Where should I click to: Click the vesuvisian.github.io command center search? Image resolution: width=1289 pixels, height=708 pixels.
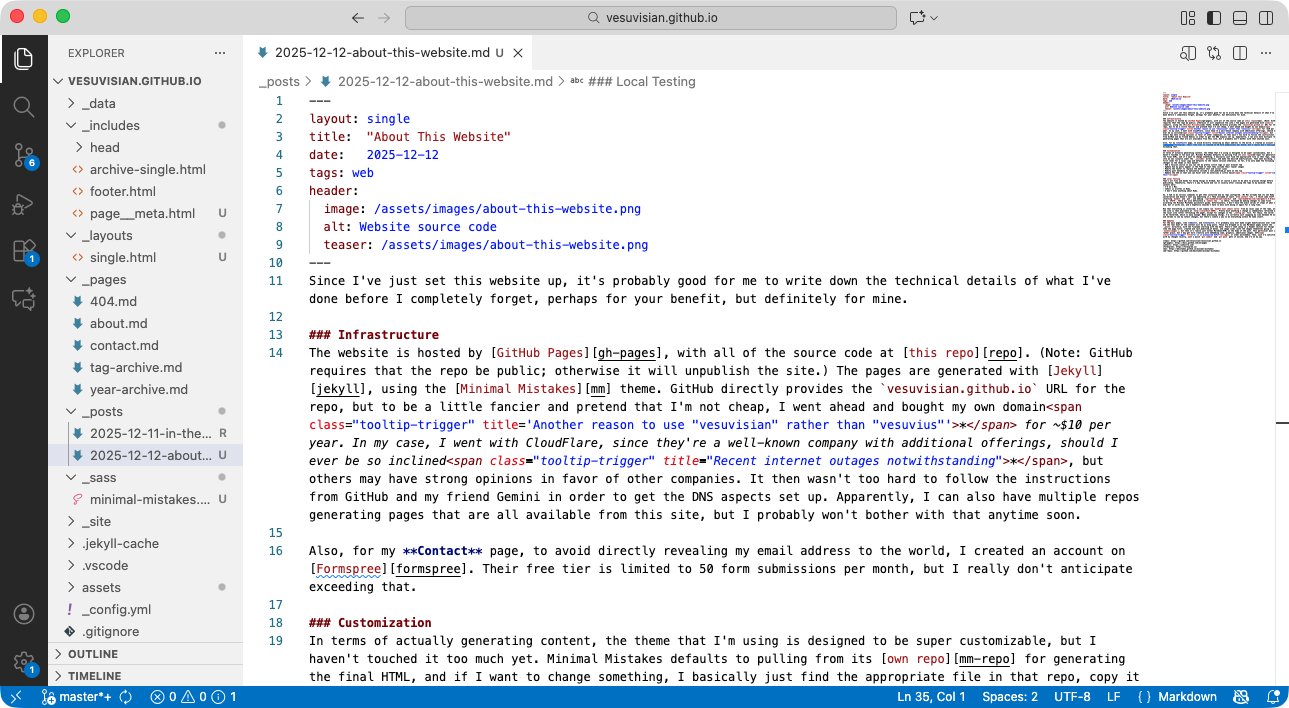click(x=650, y=18)
